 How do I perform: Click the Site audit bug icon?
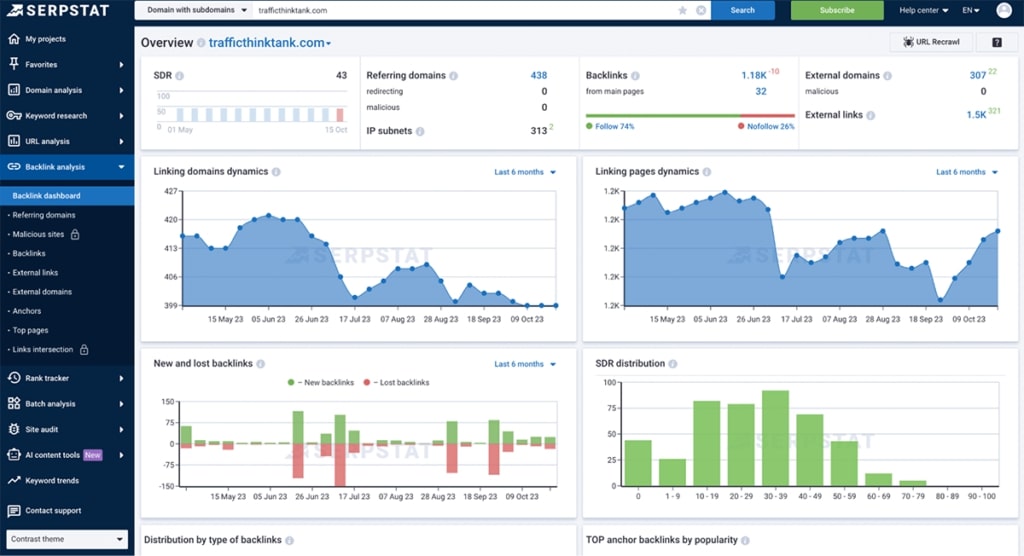(x=14, y=429)
